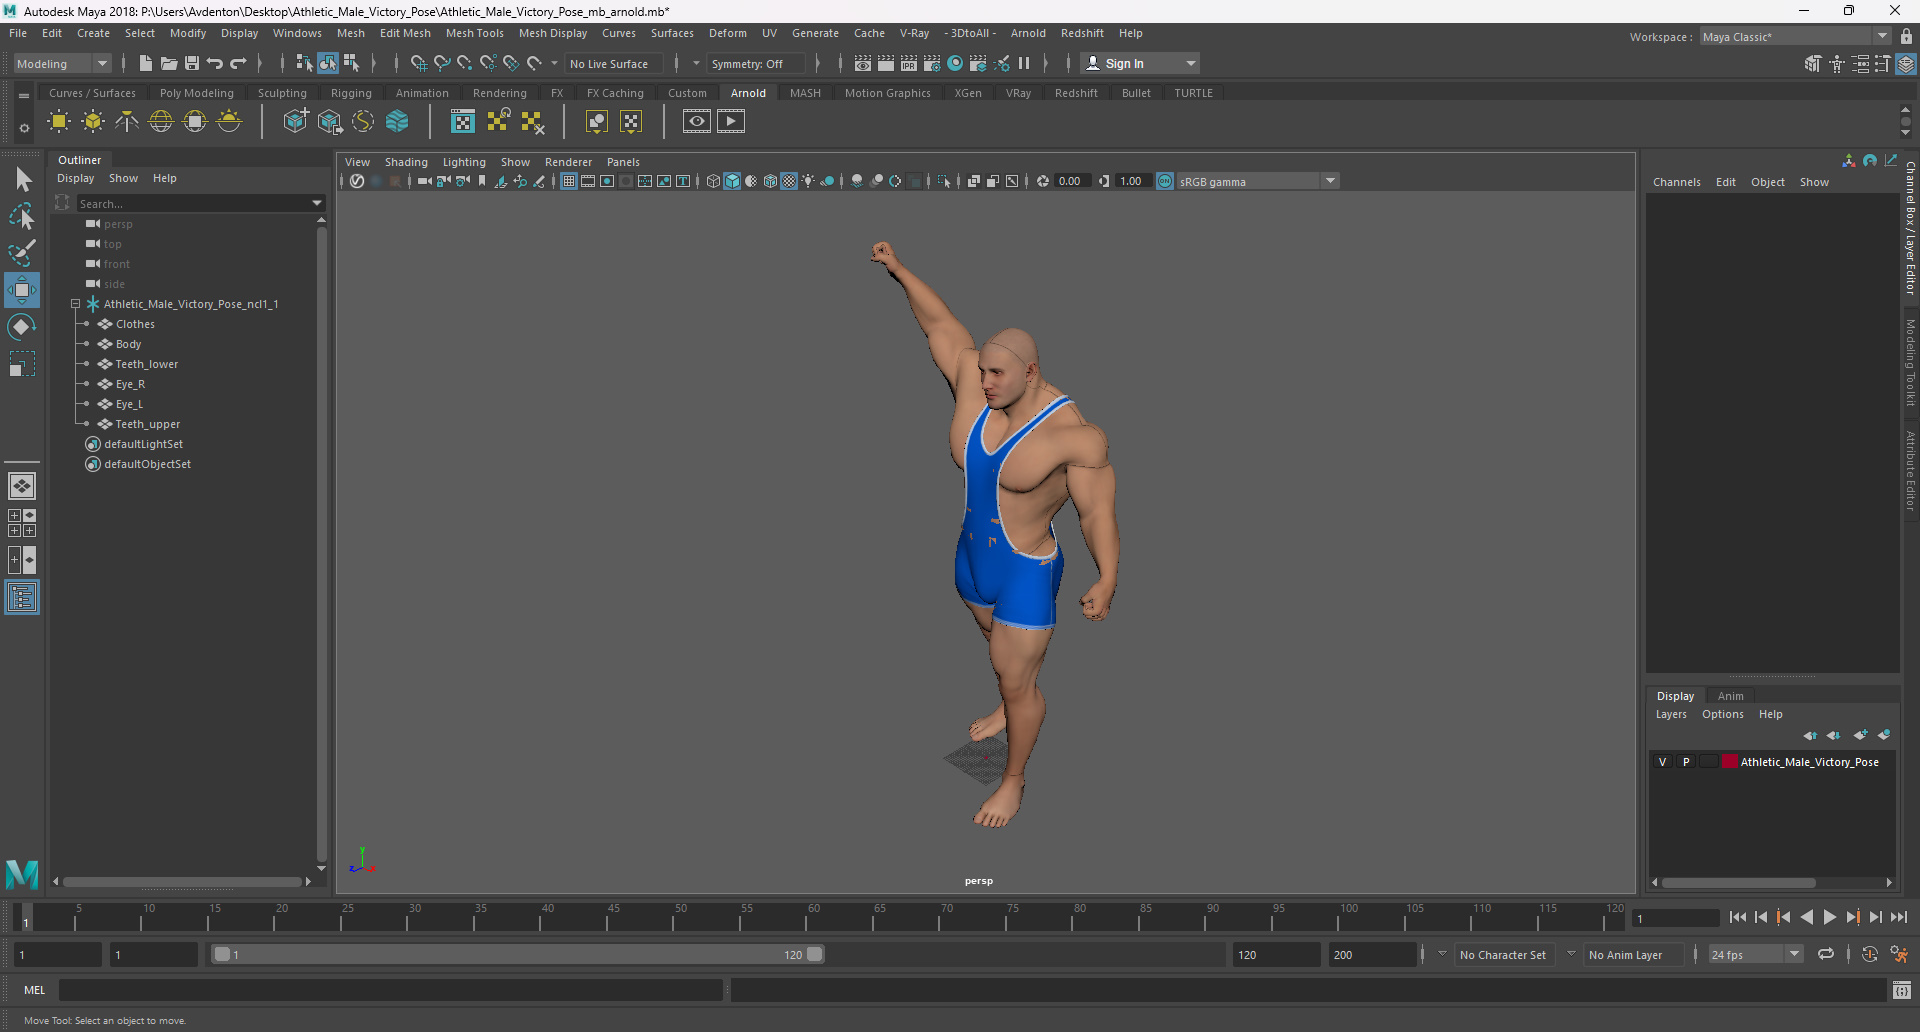This screenshot has width=1920, height=1032.
Task: Open Layers menu in layer editor
Action: coord(1670,714)
